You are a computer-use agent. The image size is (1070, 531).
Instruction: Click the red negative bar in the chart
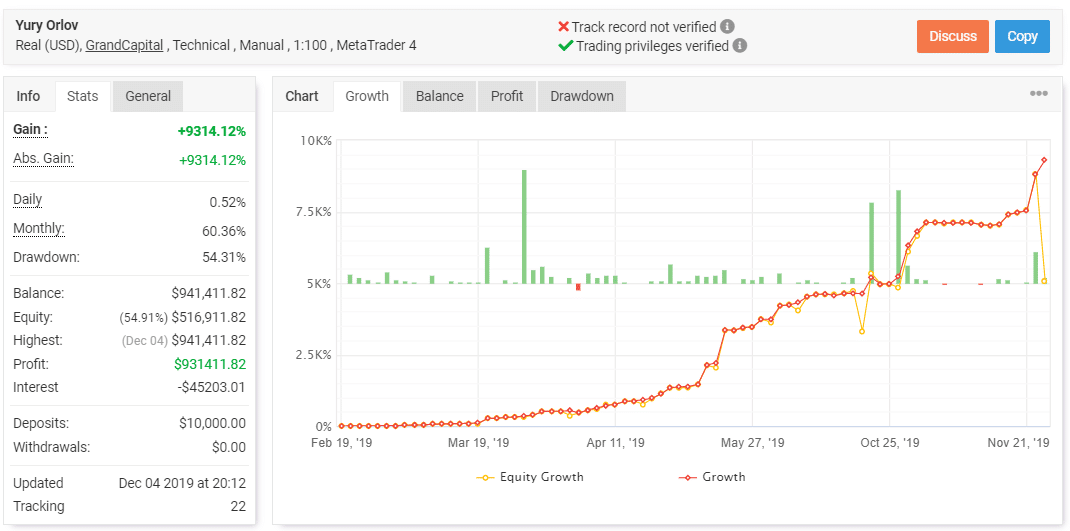pos(578,287)
